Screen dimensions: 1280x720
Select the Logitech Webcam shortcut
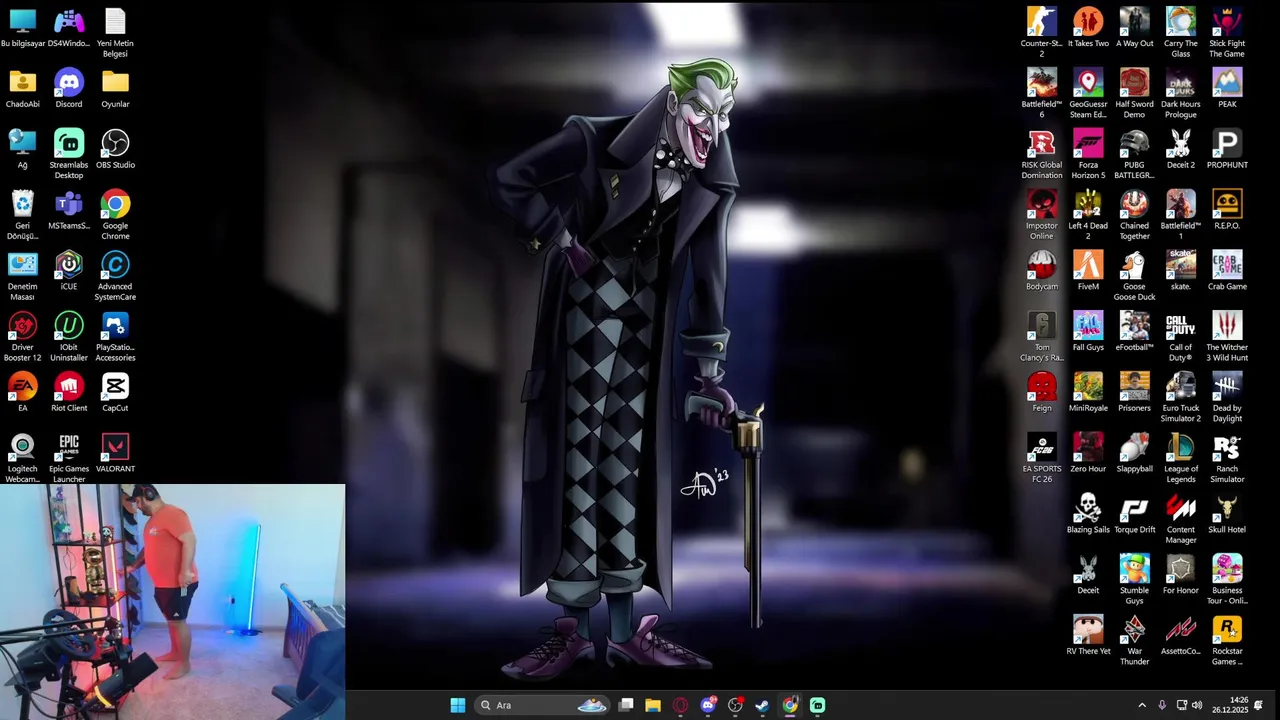[22, 458]
